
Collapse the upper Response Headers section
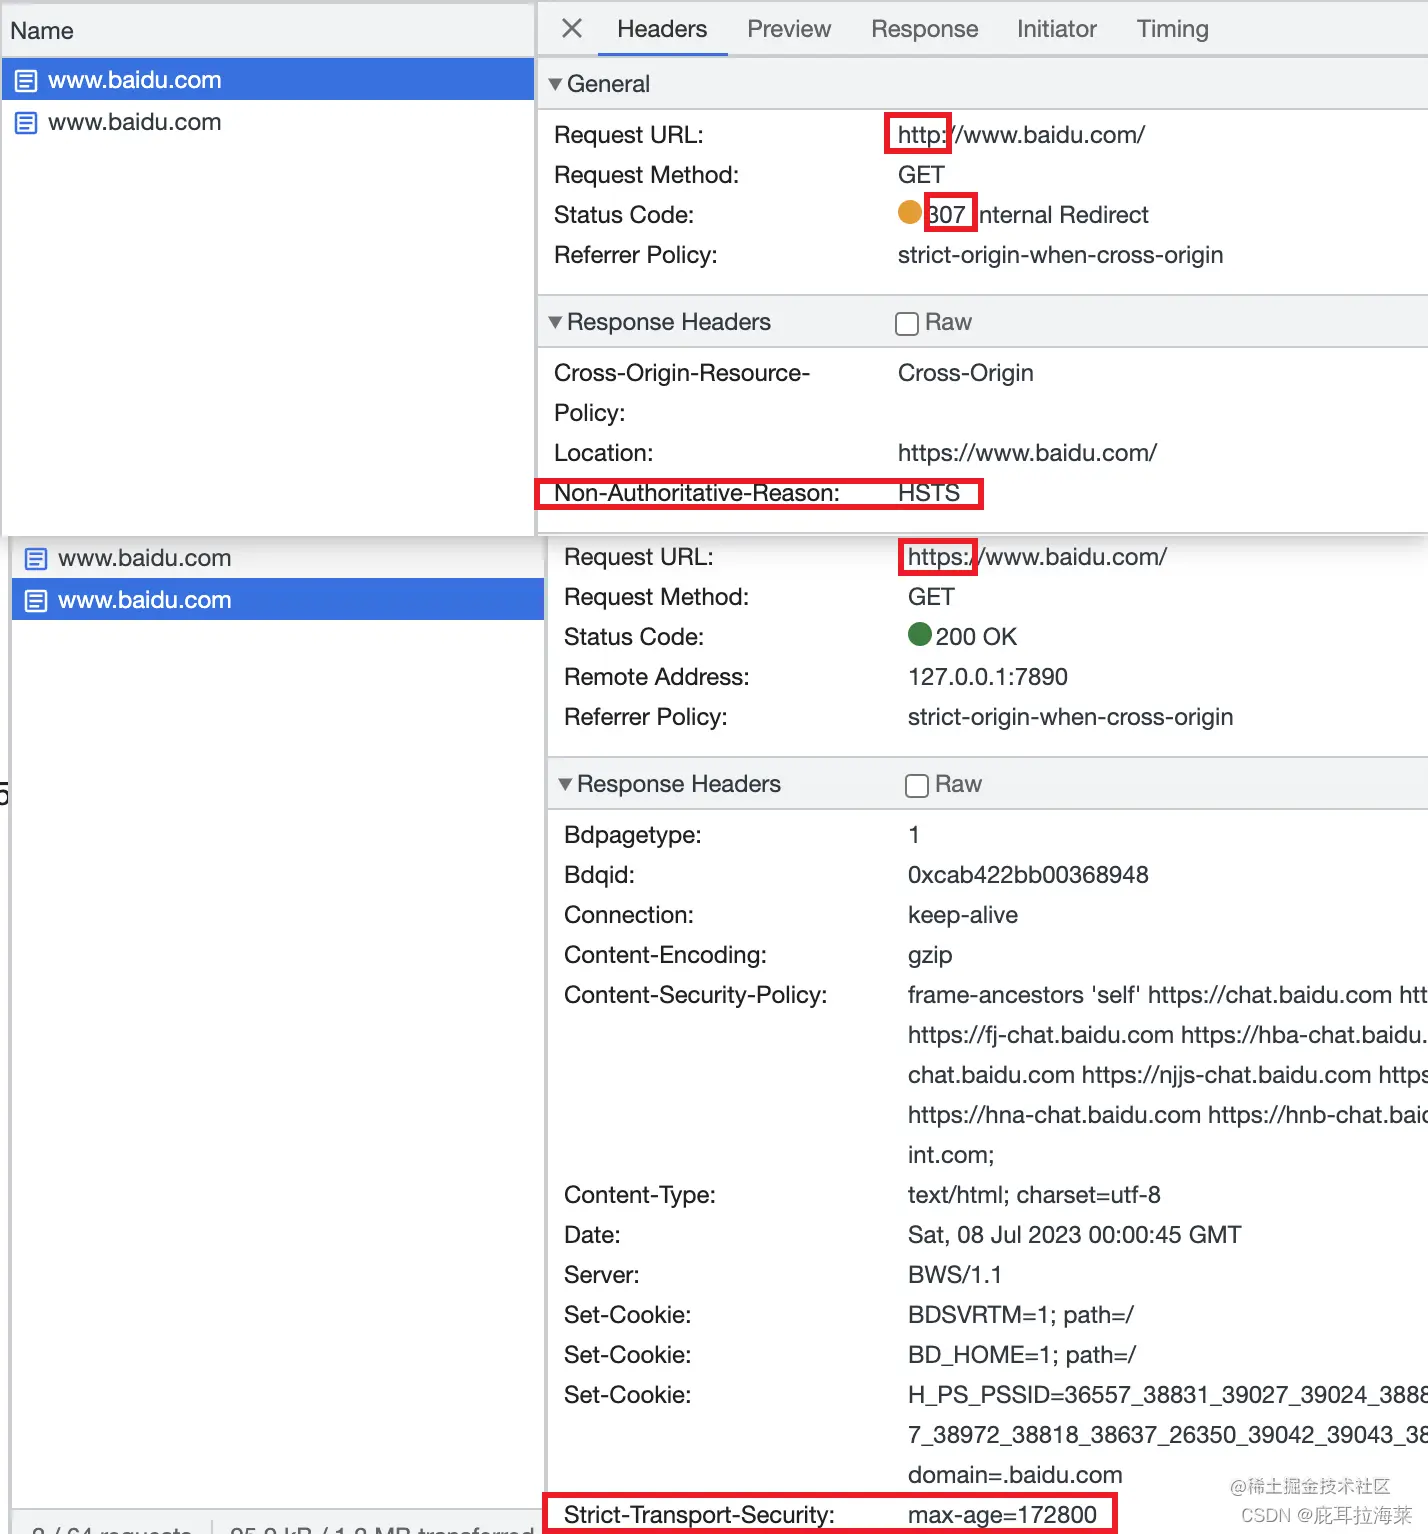[x=555, y=322]
